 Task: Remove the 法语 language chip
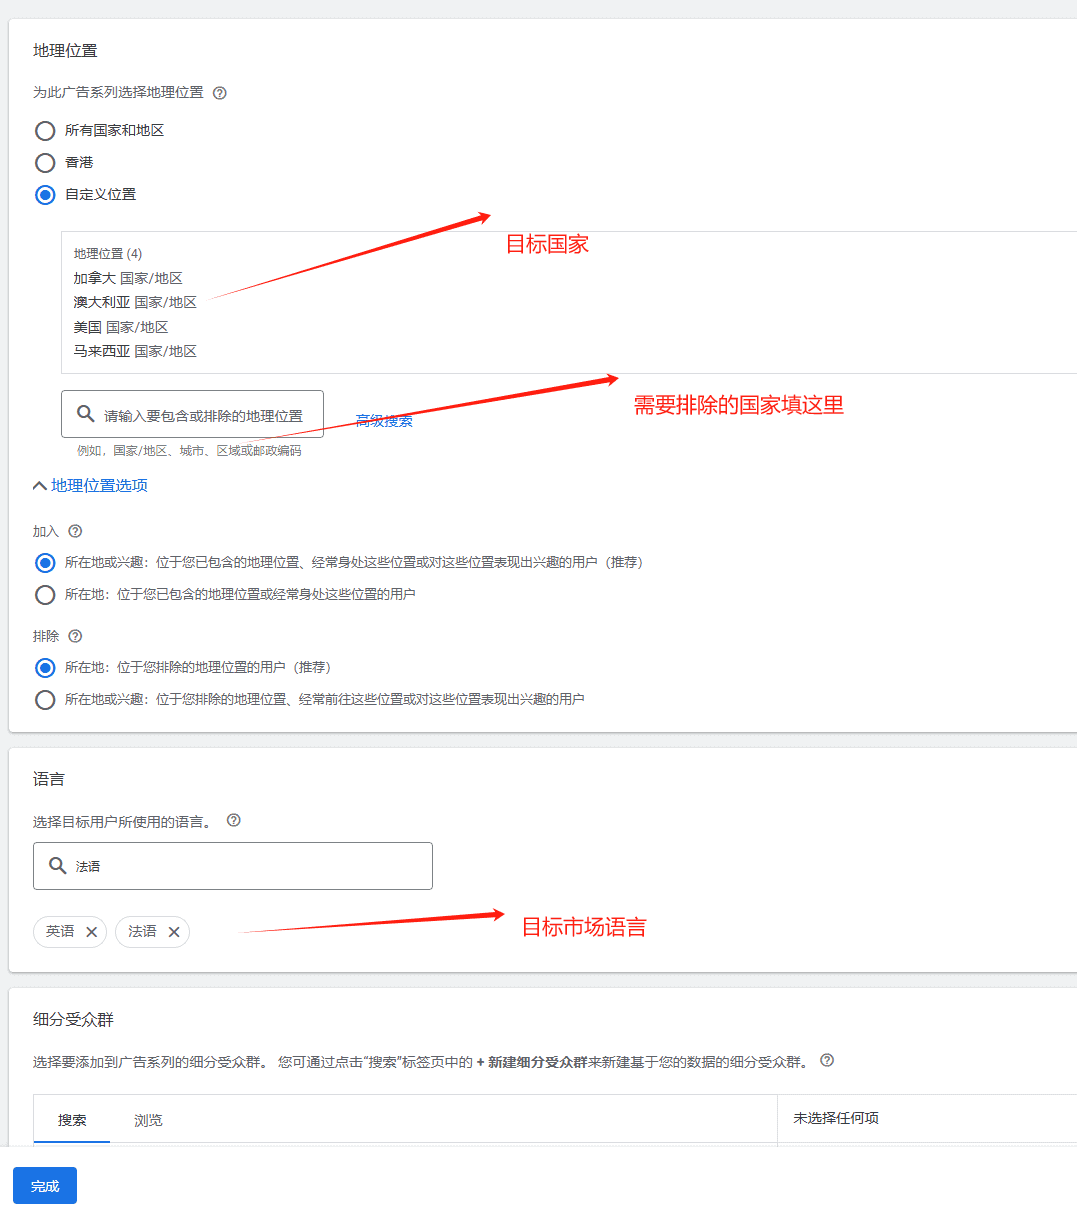coord(173,932)
